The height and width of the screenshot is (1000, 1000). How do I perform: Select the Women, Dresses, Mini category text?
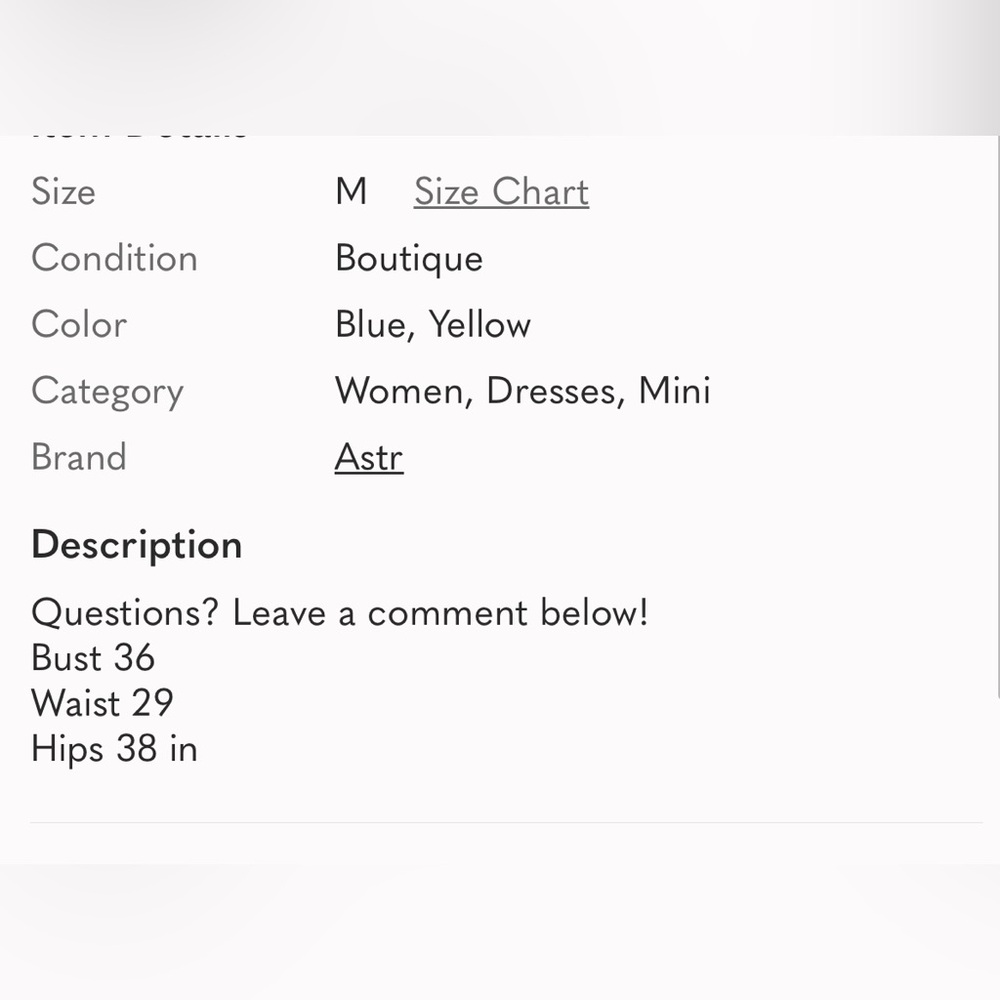click(522, 390)
